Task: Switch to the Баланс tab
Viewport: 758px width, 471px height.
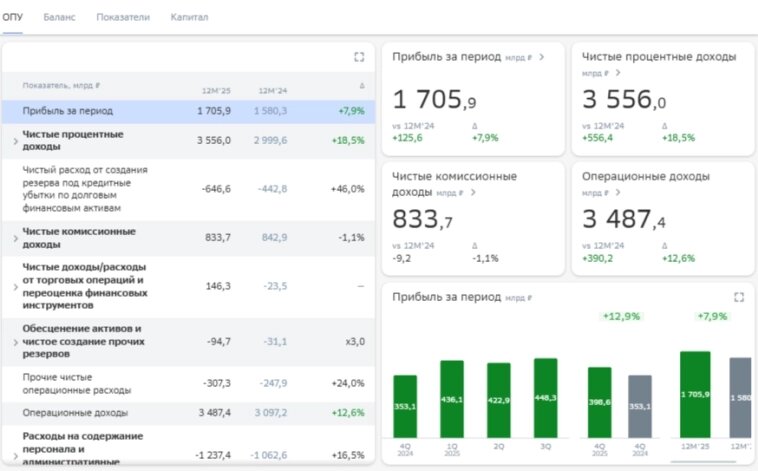Action: (59, 17)
